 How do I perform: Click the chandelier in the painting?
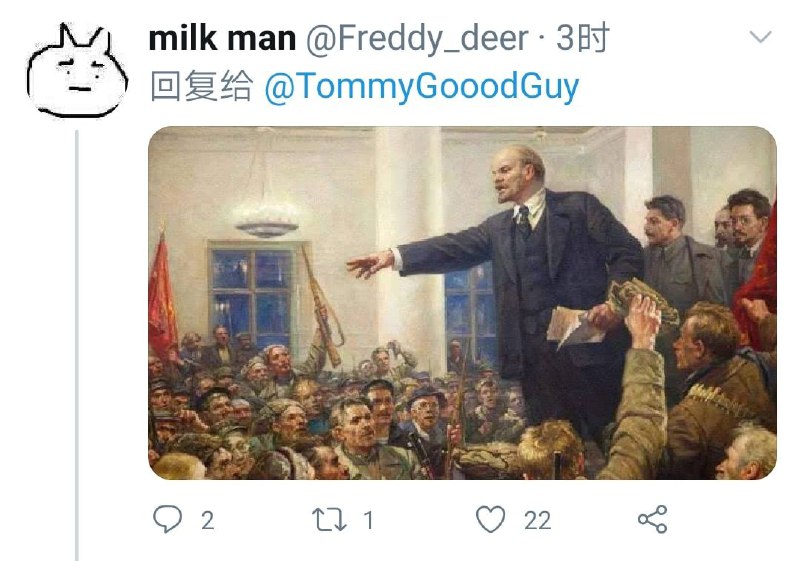[267, 217]
